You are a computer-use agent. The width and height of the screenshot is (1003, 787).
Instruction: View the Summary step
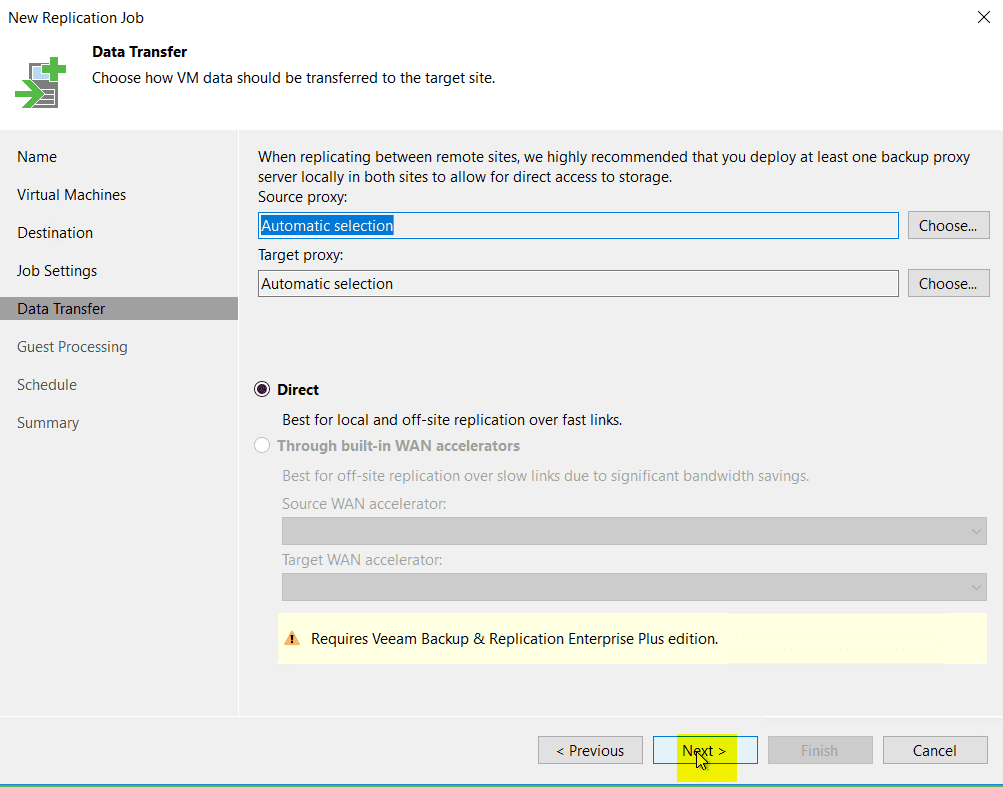(47, 422)
